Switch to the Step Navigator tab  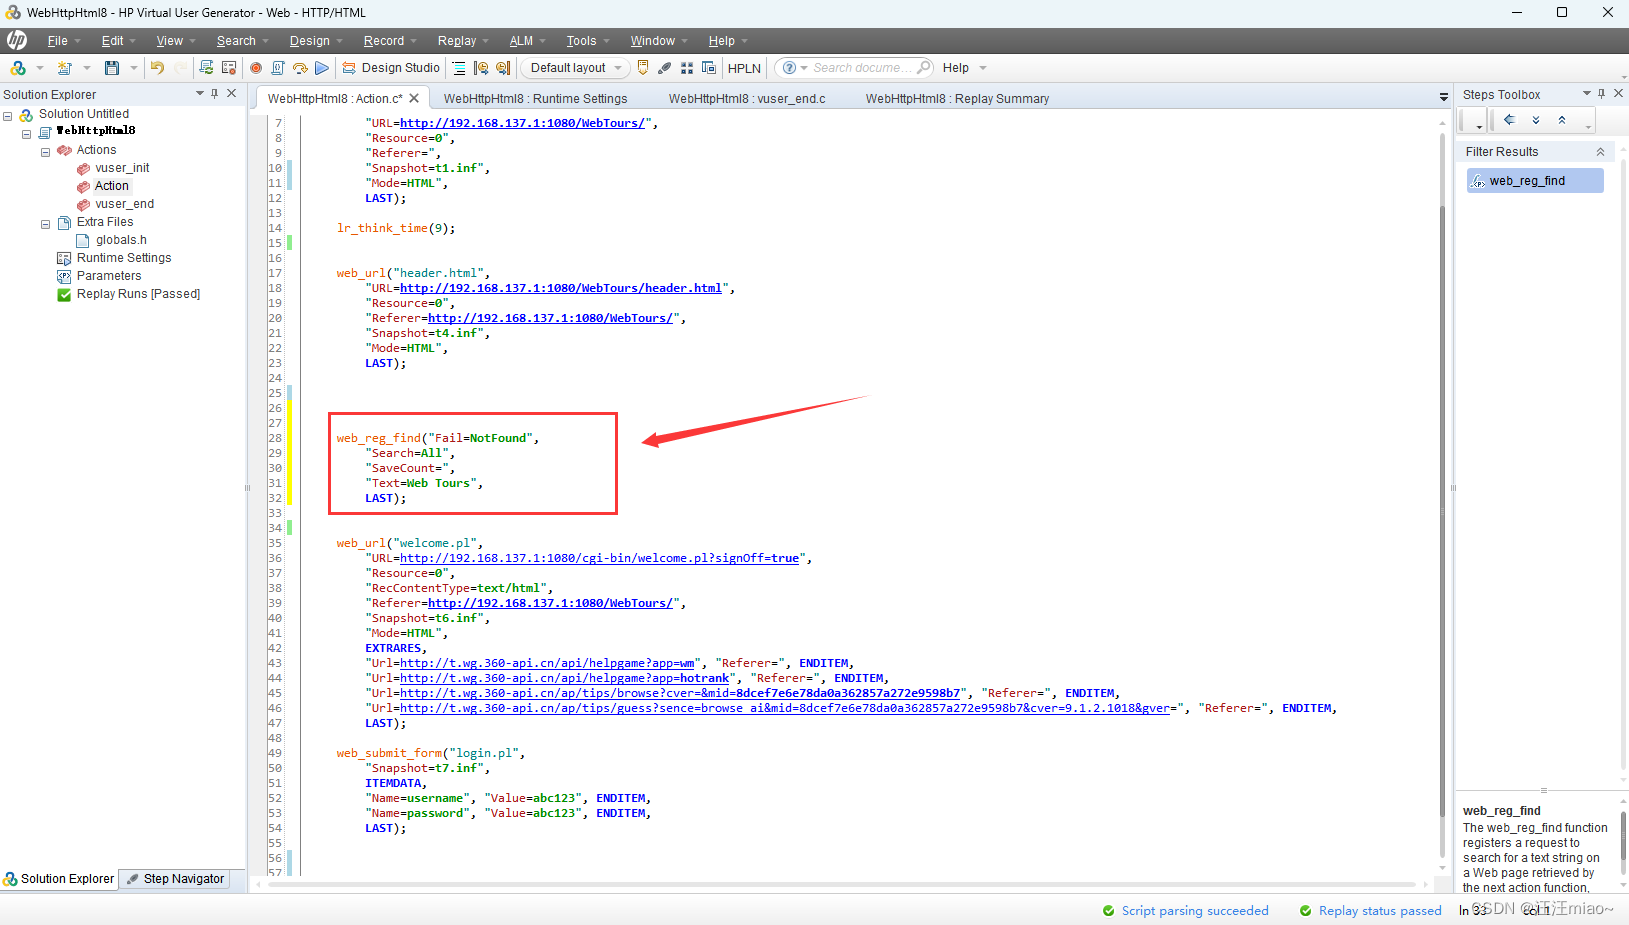[175, 879]
